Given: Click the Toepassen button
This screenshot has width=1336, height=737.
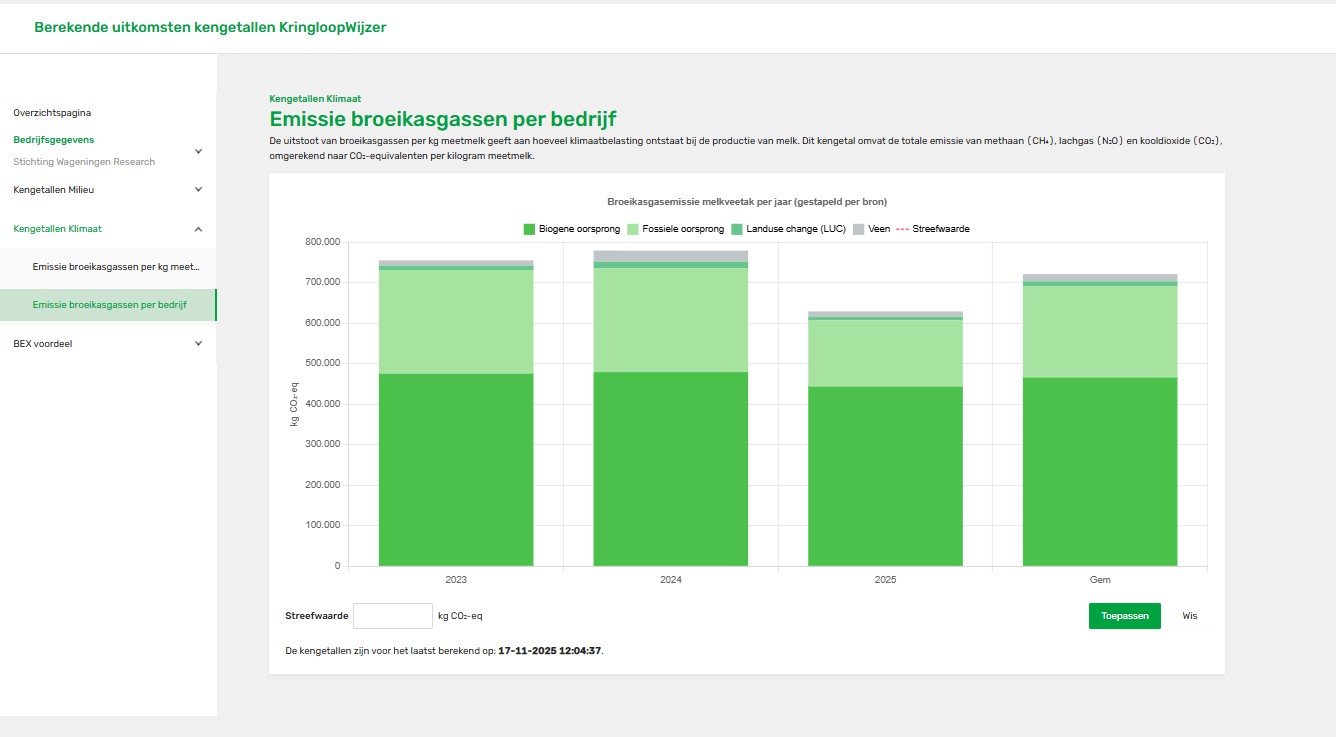Looking at the screenshot, I should coord(1124,616).
